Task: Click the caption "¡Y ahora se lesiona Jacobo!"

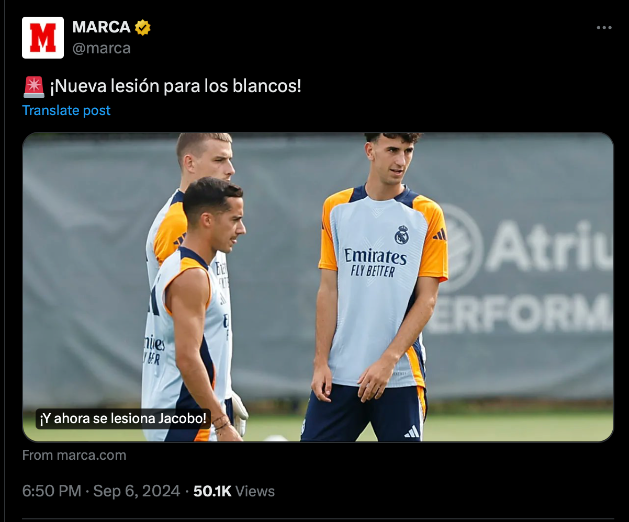Action: tap(123, 418)
